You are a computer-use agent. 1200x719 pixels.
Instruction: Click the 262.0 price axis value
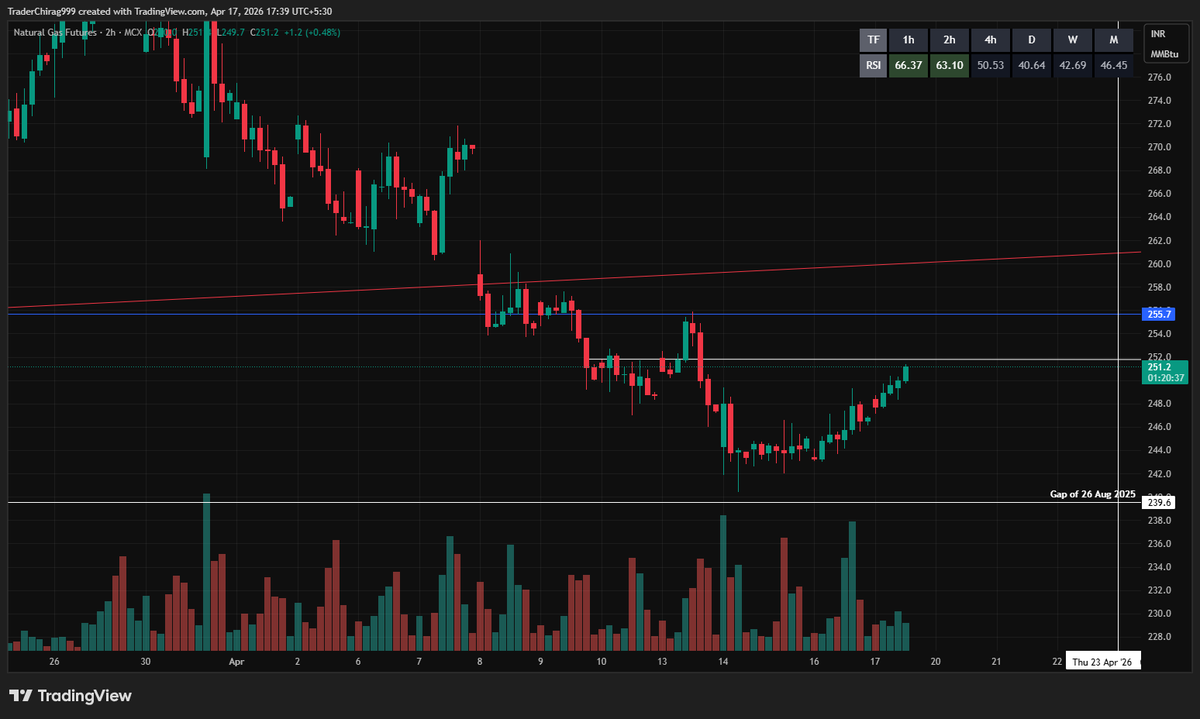[x=1160, y=241]
